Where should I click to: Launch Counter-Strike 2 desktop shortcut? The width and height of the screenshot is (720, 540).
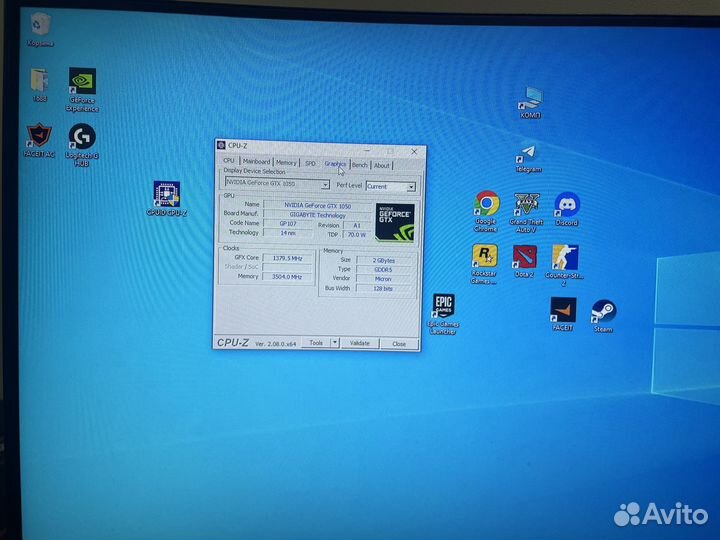point(564,265)
